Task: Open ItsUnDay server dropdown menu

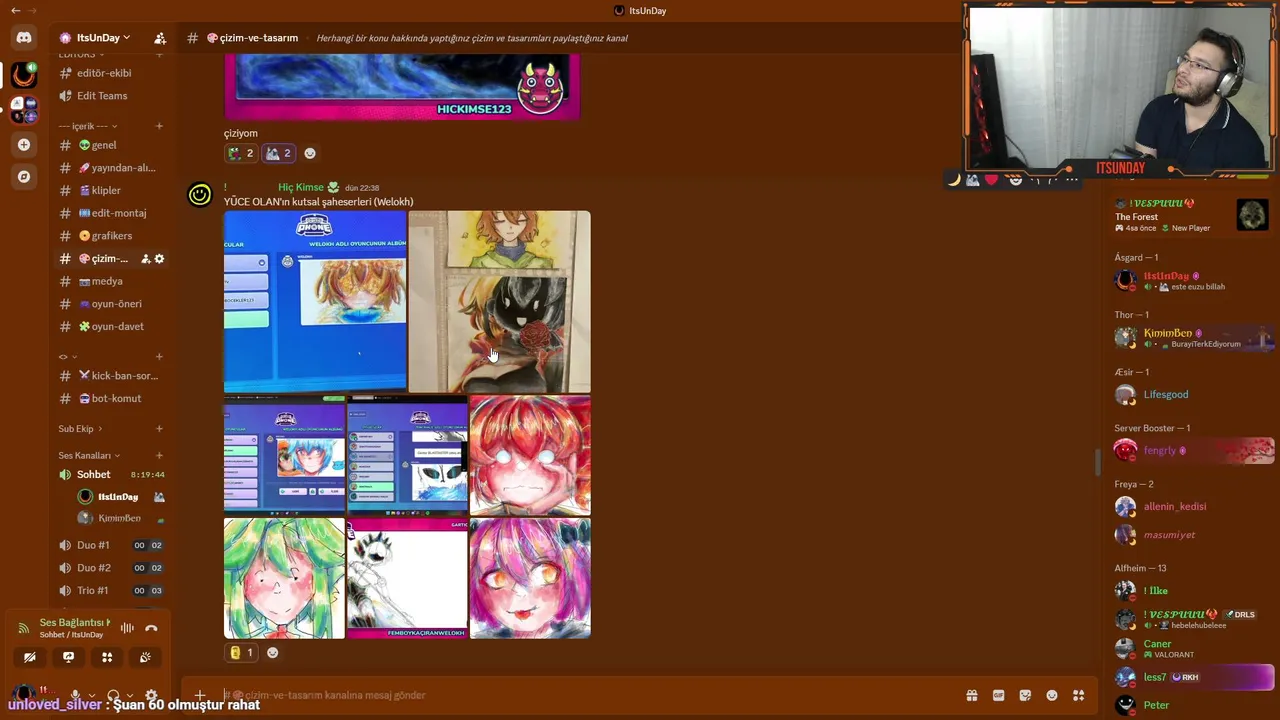Action: click(x=104, y=38)
